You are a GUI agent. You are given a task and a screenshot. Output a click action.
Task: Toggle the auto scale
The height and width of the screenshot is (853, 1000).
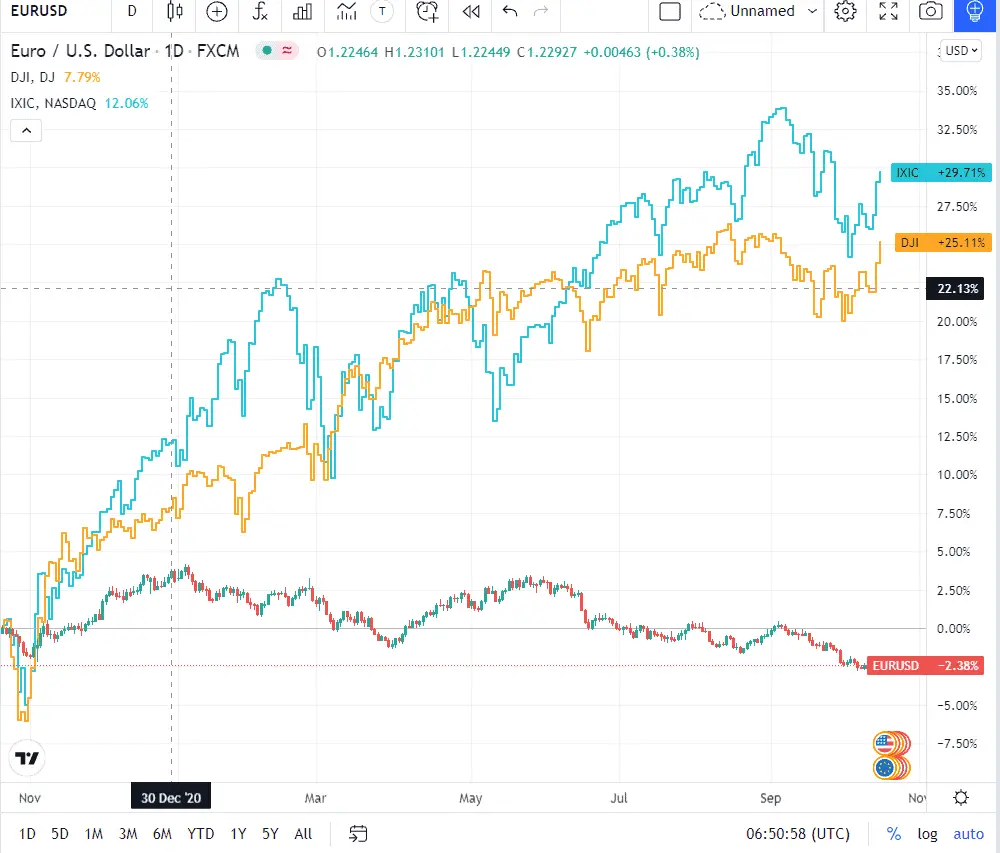pyautogui.click(x=969, y=833)
